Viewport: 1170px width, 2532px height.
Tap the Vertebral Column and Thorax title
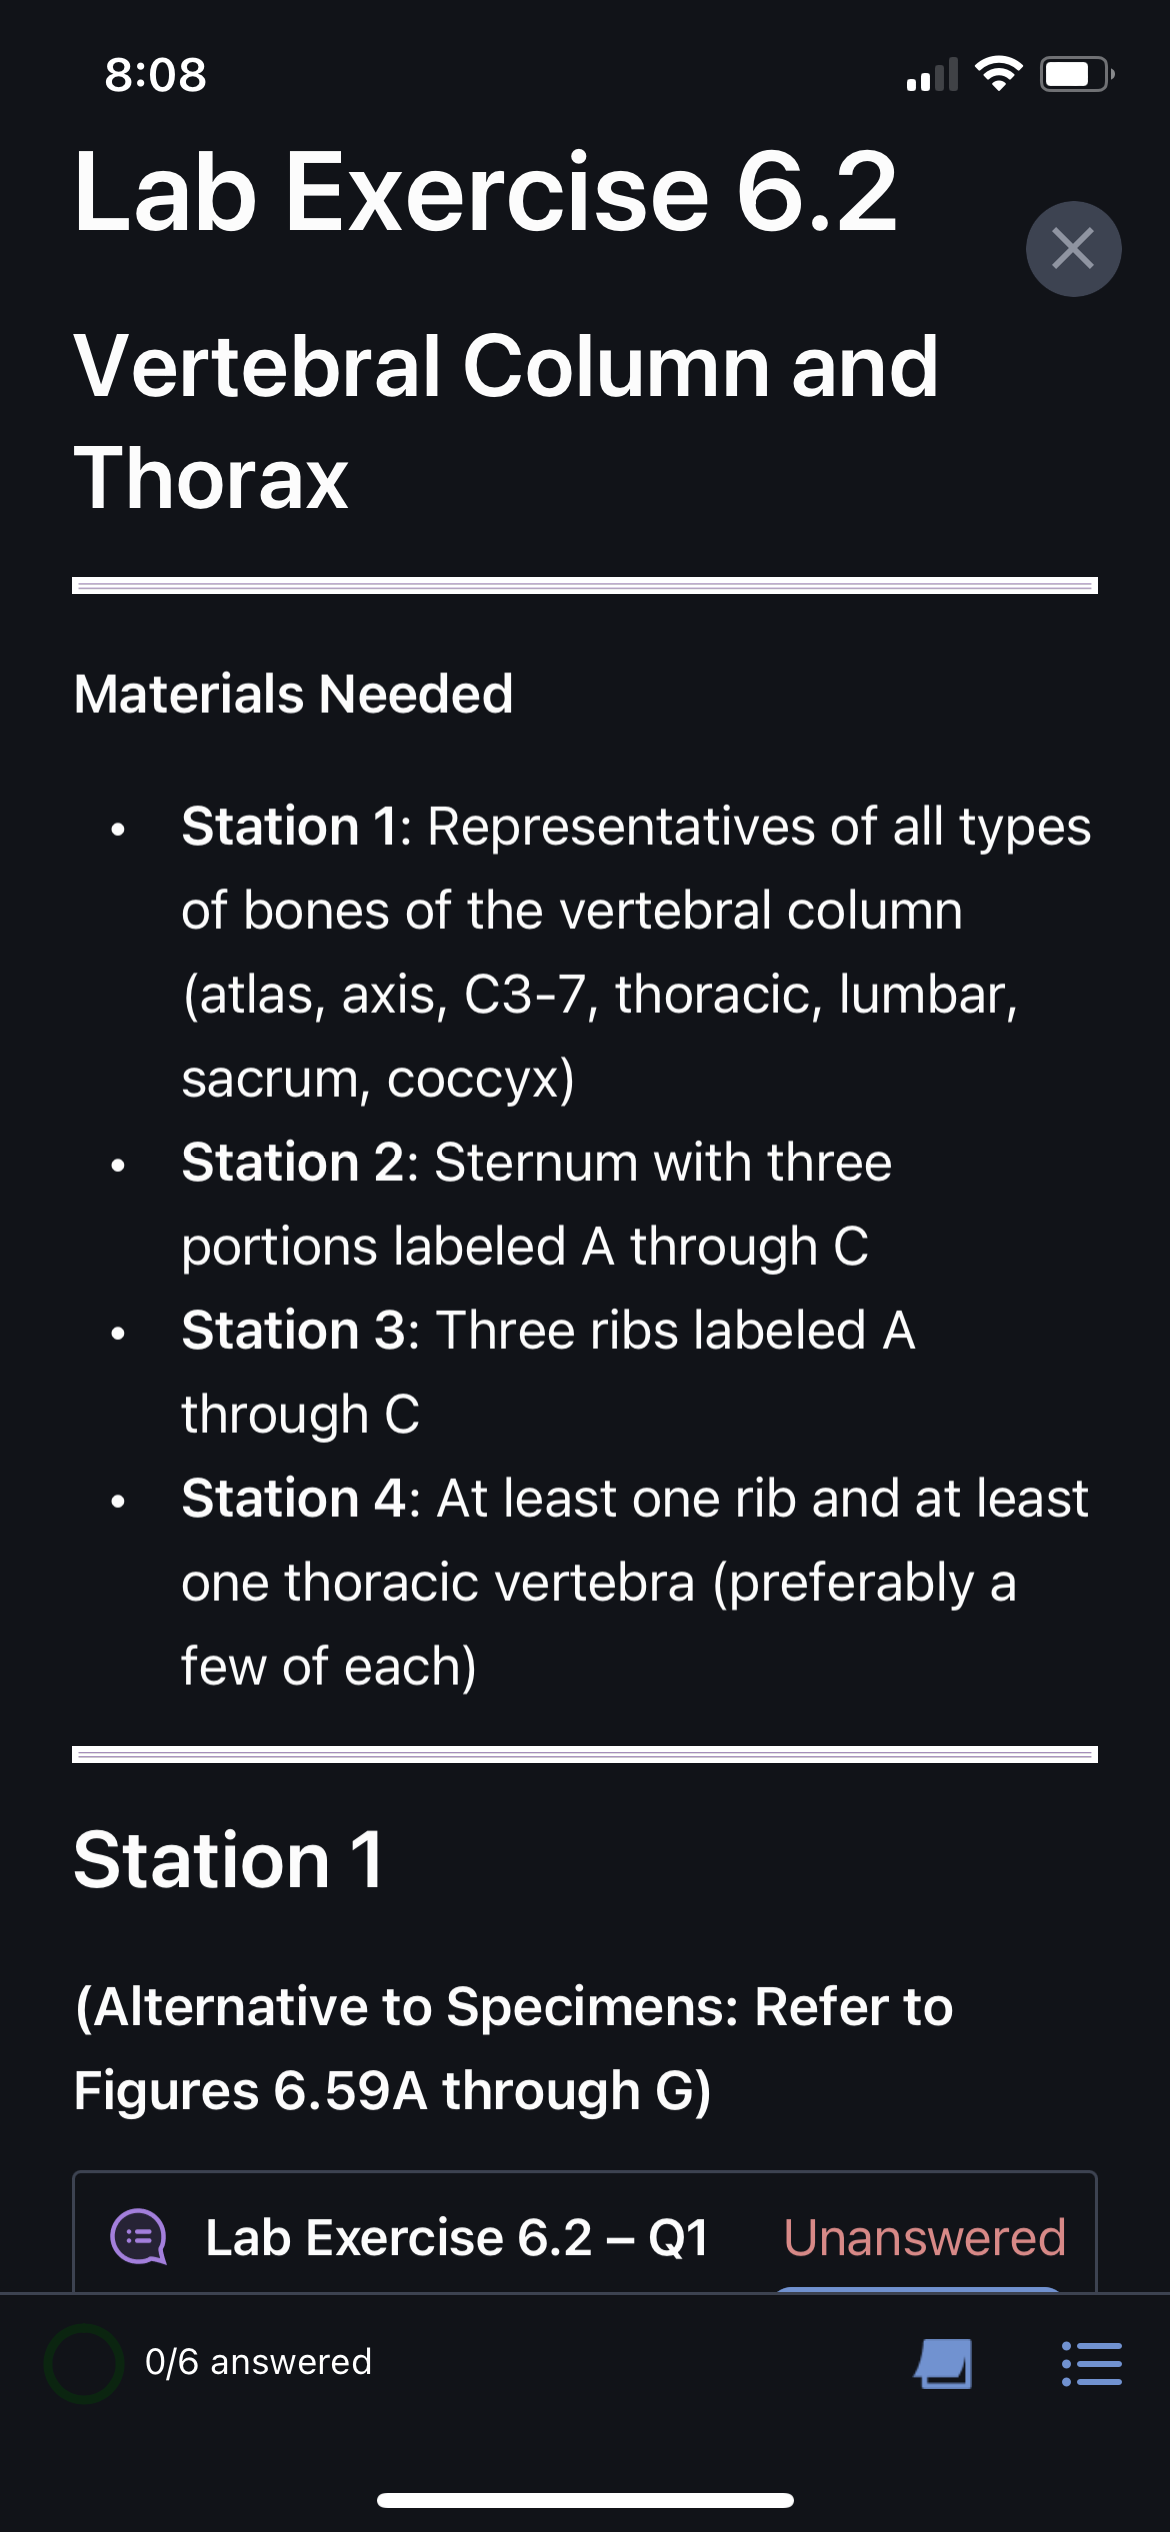pos(506,421)
